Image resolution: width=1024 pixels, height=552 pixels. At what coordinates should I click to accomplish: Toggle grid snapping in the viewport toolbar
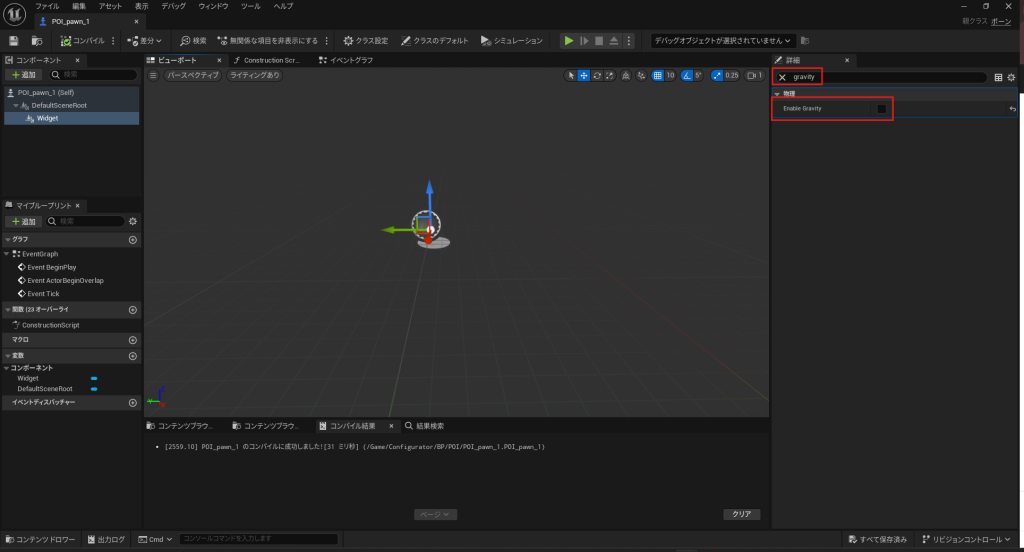point(657,75)
